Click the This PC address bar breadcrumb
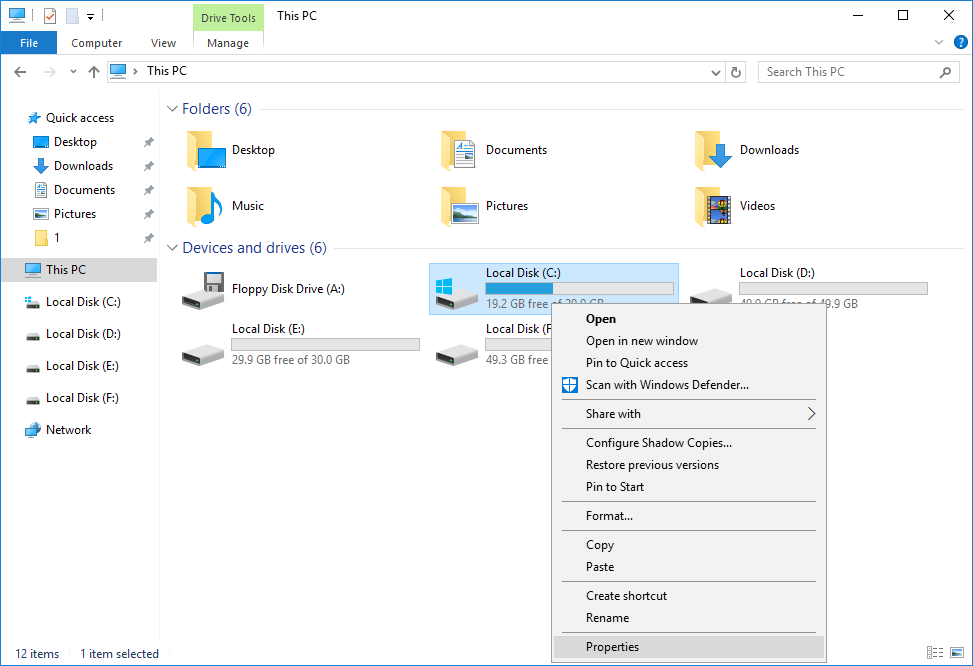 (166, 71)
